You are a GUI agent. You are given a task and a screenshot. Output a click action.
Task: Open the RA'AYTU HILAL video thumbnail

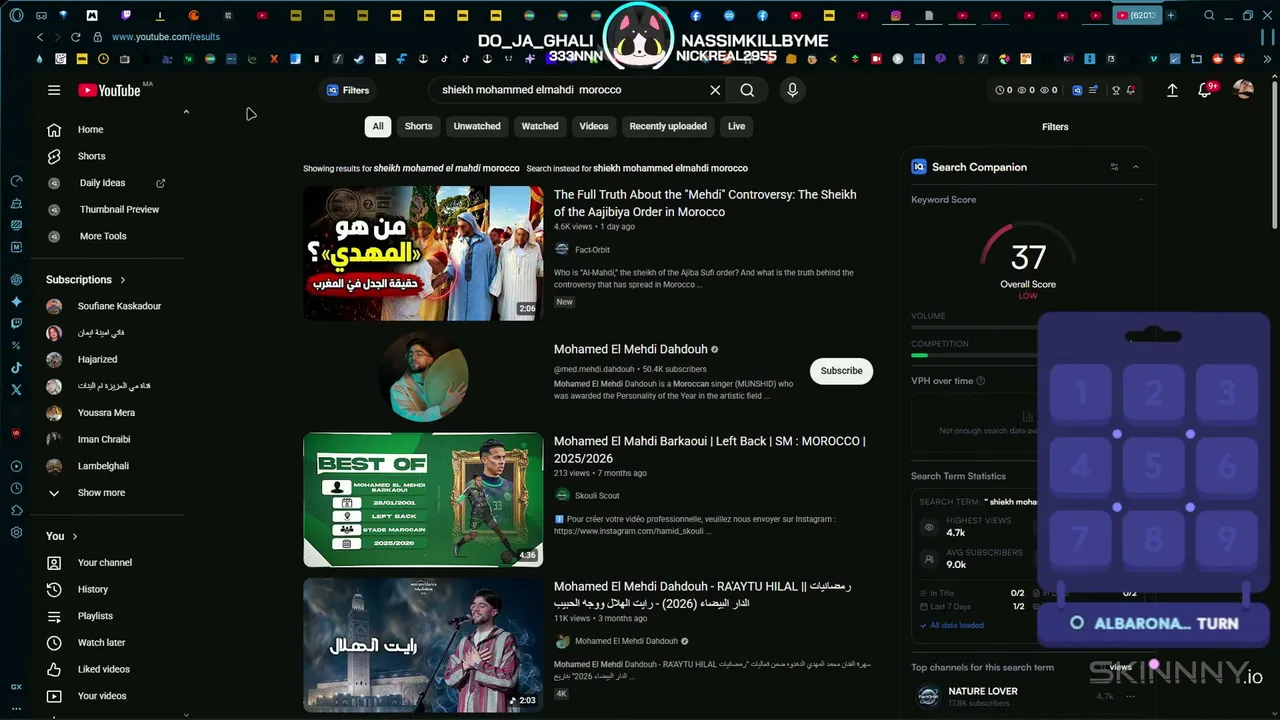click(x=423, y=645)
